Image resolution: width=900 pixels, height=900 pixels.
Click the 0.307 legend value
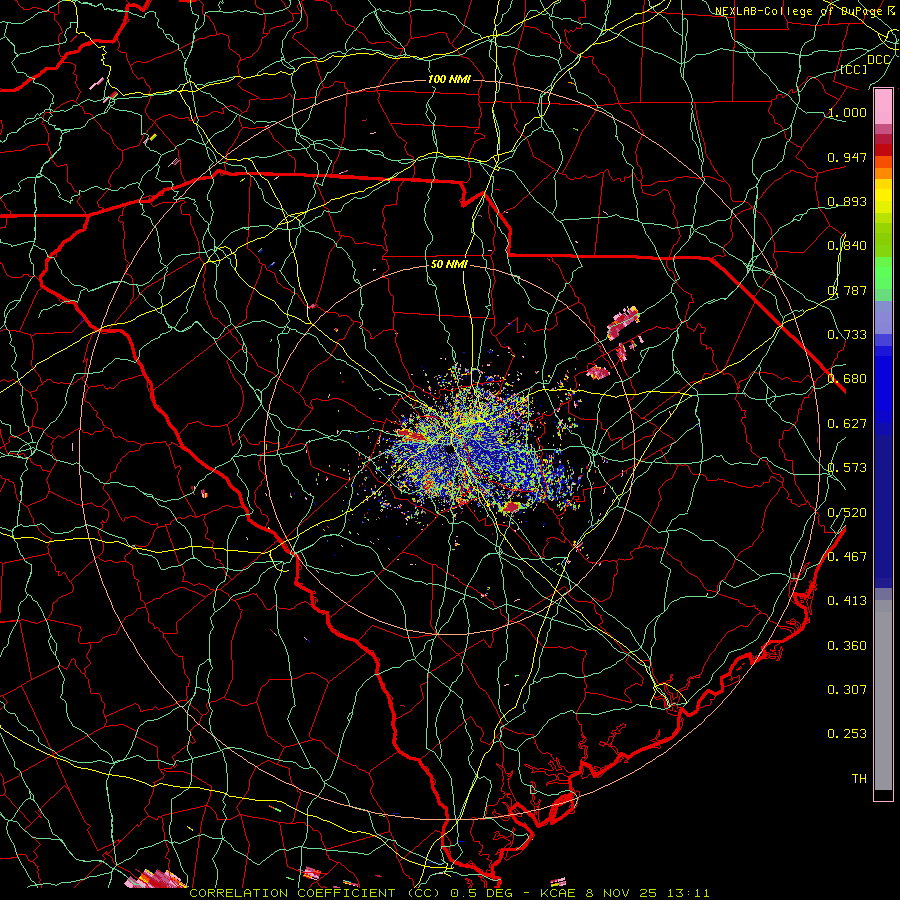pos(847,690)
